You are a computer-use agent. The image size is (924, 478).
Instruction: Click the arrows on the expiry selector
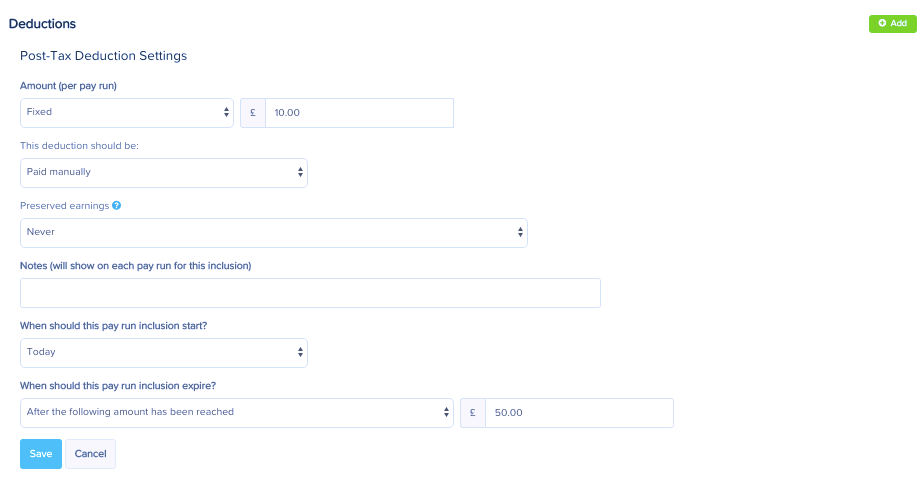pyautogui.click(x=446, y=412)
